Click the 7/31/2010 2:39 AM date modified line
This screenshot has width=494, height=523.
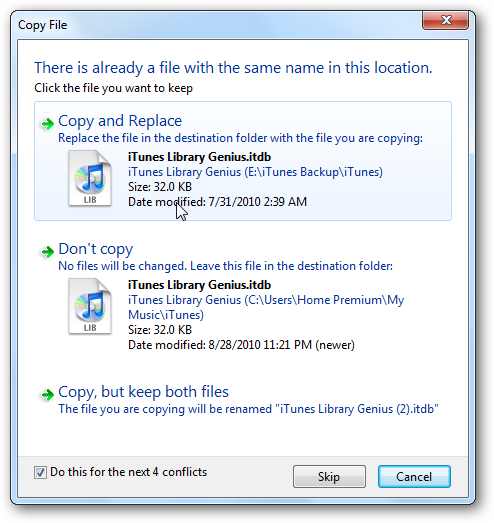coord(217,202)
